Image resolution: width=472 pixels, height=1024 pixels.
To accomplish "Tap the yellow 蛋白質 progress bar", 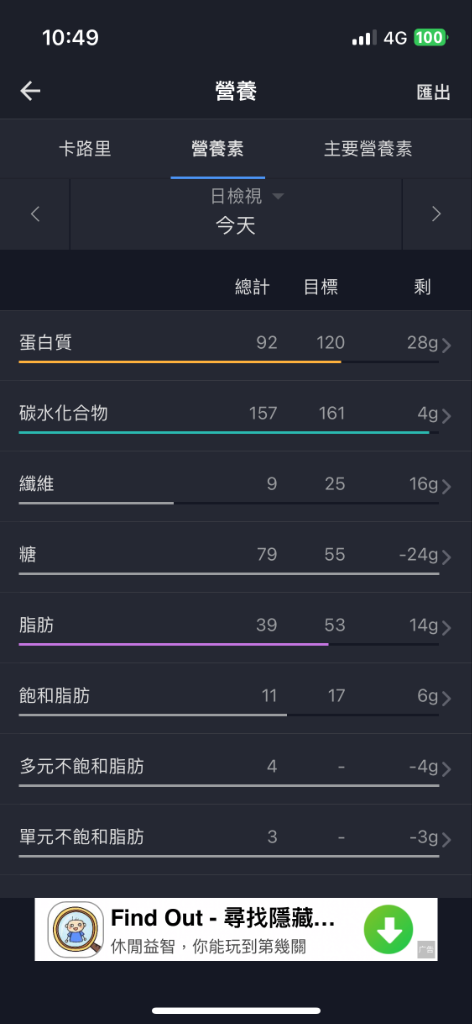I will pos(180,362).
